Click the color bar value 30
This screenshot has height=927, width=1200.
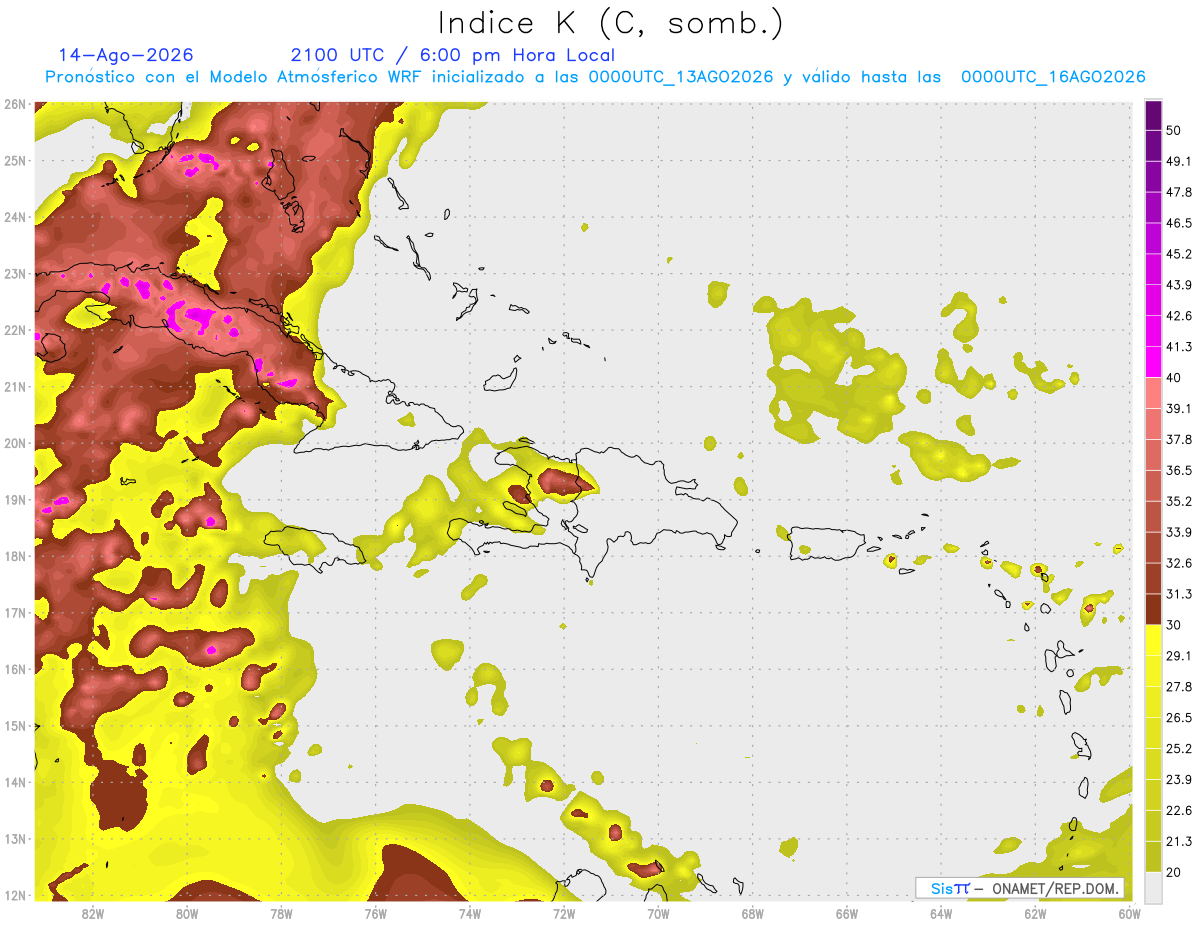click(x=1174, y=625)
